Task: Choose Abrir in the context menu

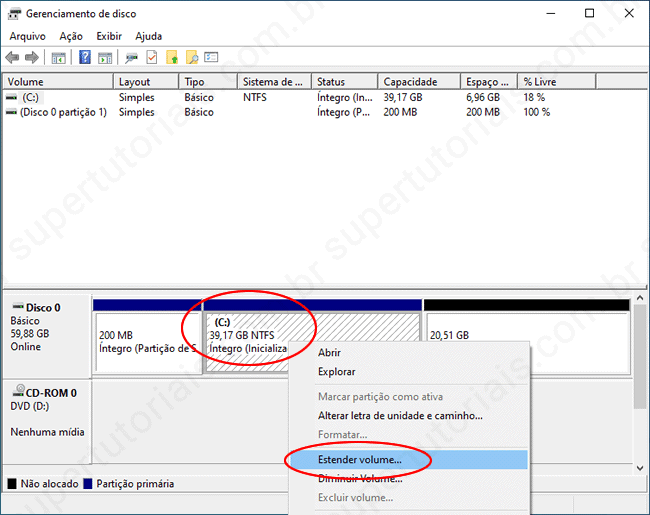Action: pyautogui.click(x=408, y=352)
